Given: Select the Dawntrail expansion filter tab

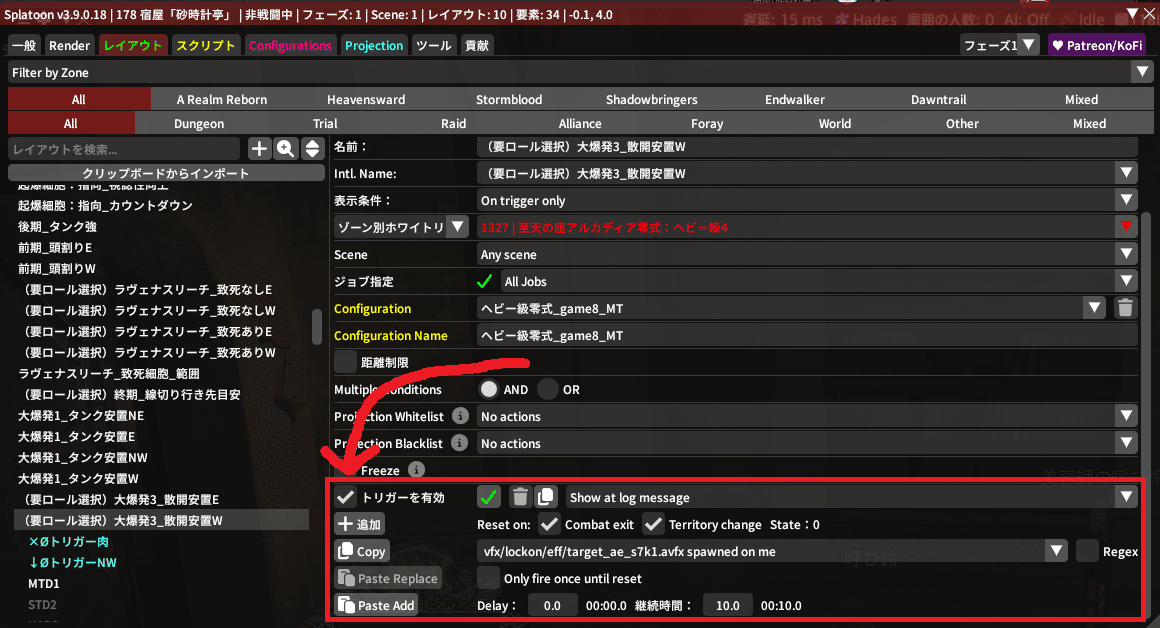Looking at the screenshot, I should [x=938, y=99].
